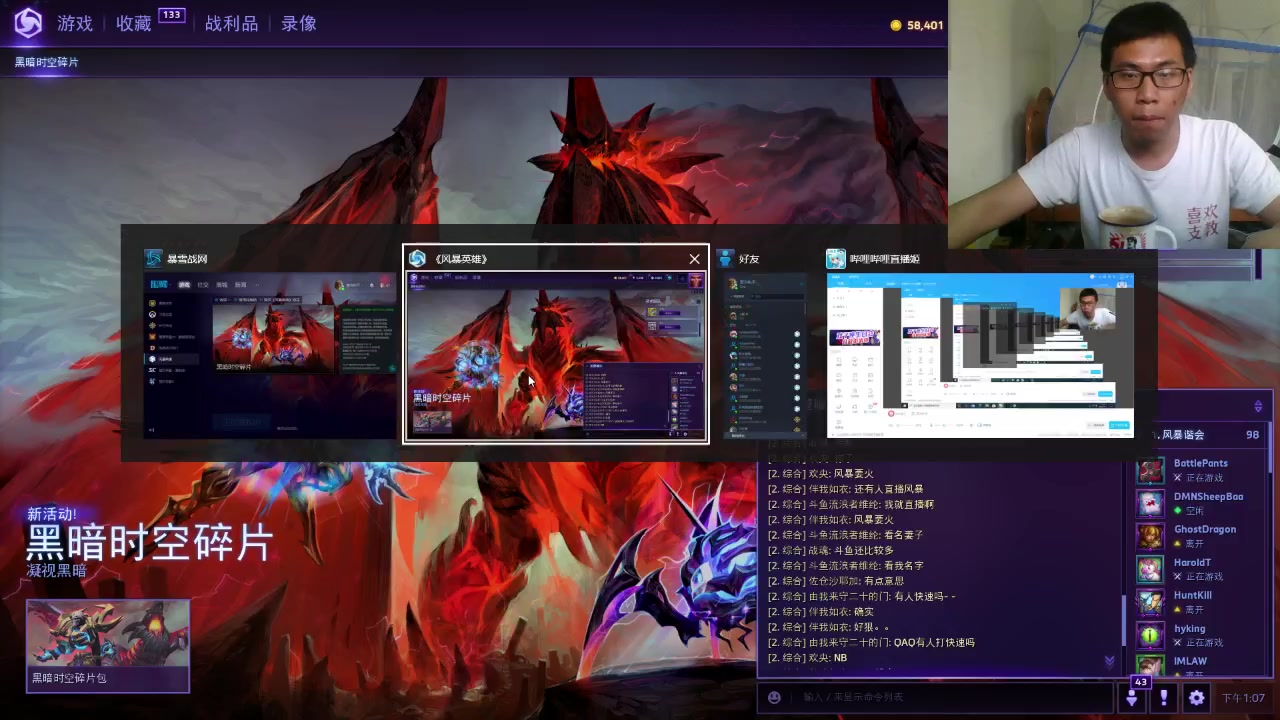This screenshot has width=1280, height=720.
Task: Open the 黑暗时空碎片包 bundle card
Action: [x=108, y=646]
